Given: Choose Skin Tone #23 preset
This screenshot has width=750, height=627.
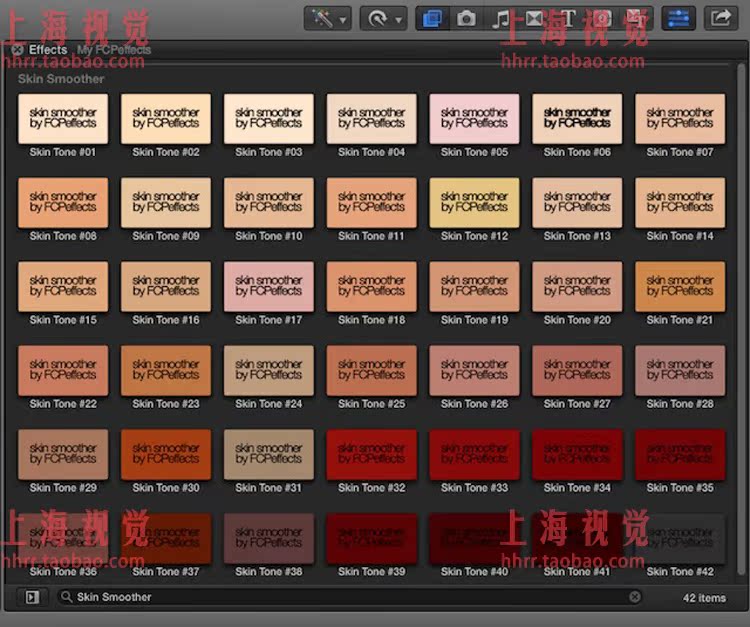Looking at the screenshot, I should coord(166,371).
